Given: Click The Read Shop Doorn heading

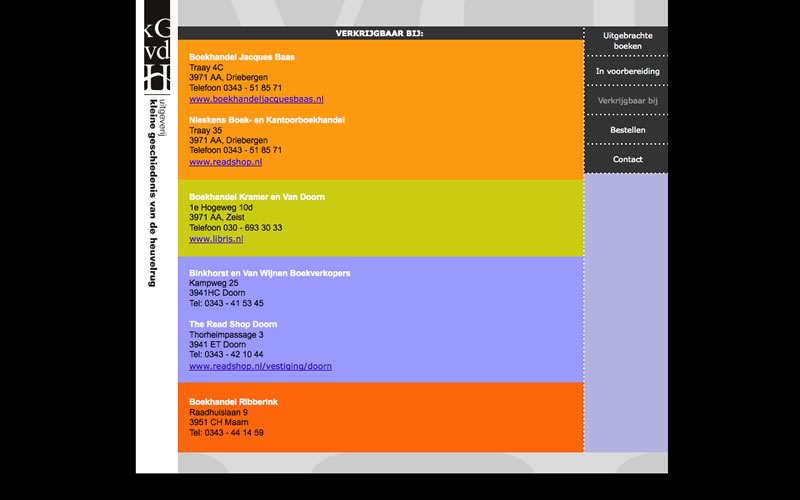Looking at the screenshot, I should click(x=233, y=324).
